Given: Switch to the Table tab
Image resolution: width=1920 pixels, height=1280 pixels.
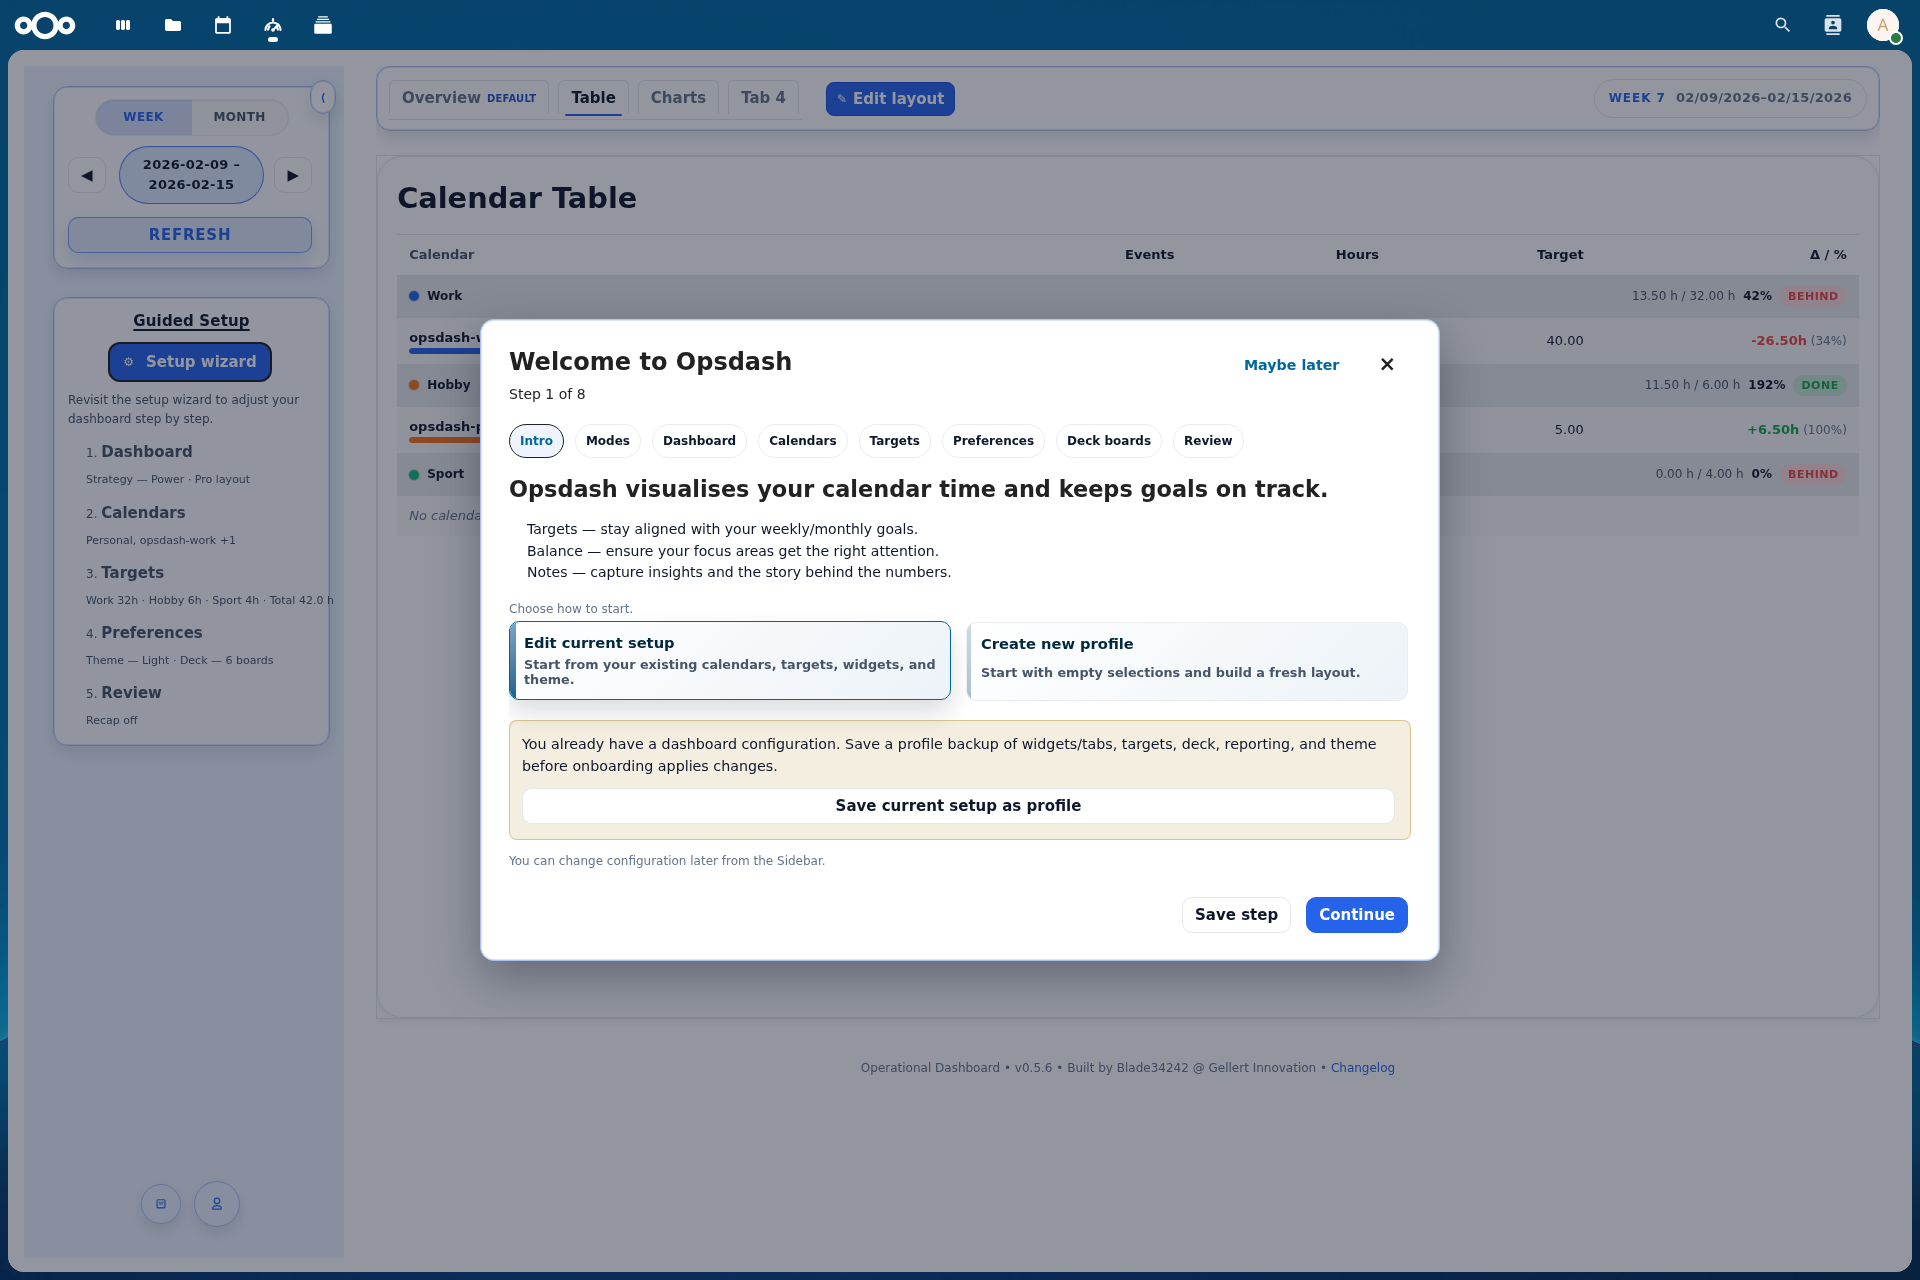Looking at the screenshot, I should click(593, 98).
